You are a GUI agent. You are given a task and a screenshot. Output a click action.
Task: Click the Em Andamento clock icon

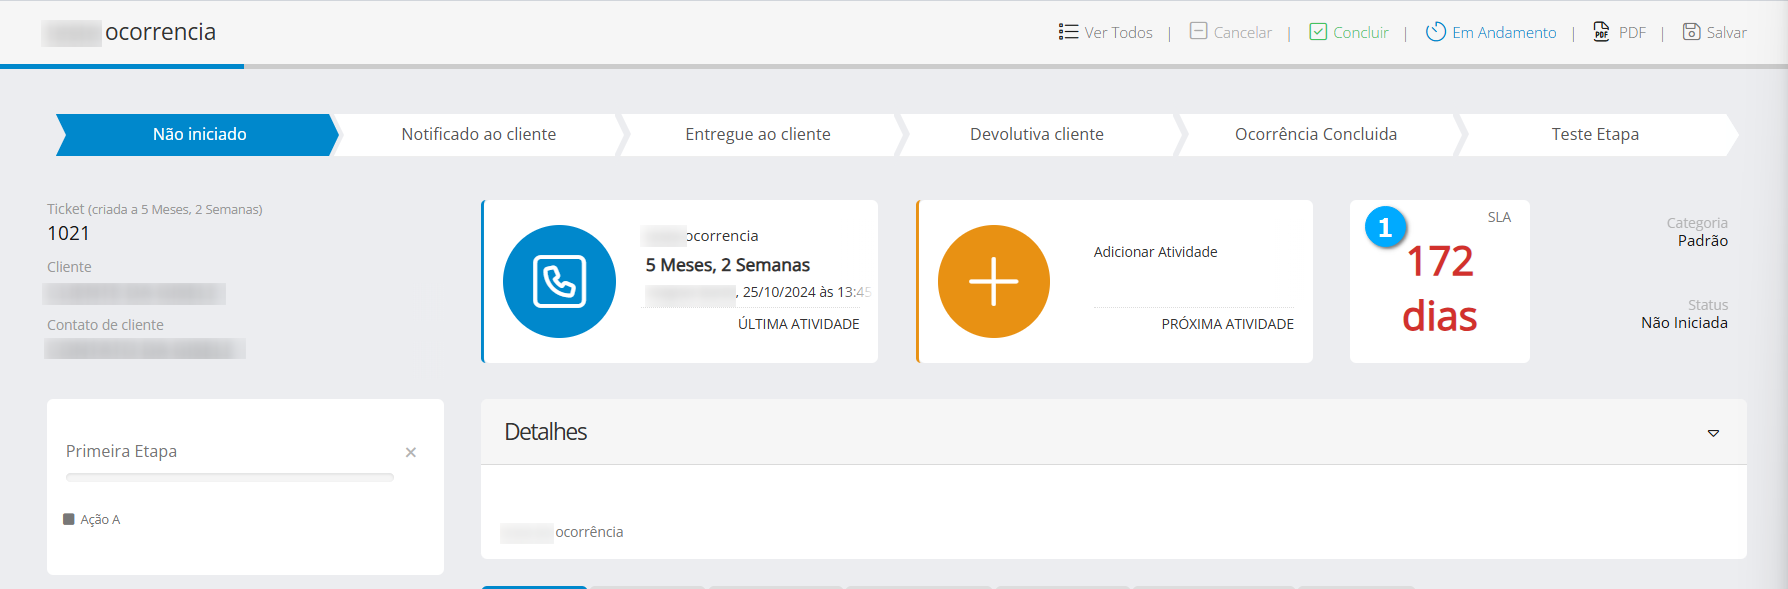pyautogui.click(x=1436, y=32)
